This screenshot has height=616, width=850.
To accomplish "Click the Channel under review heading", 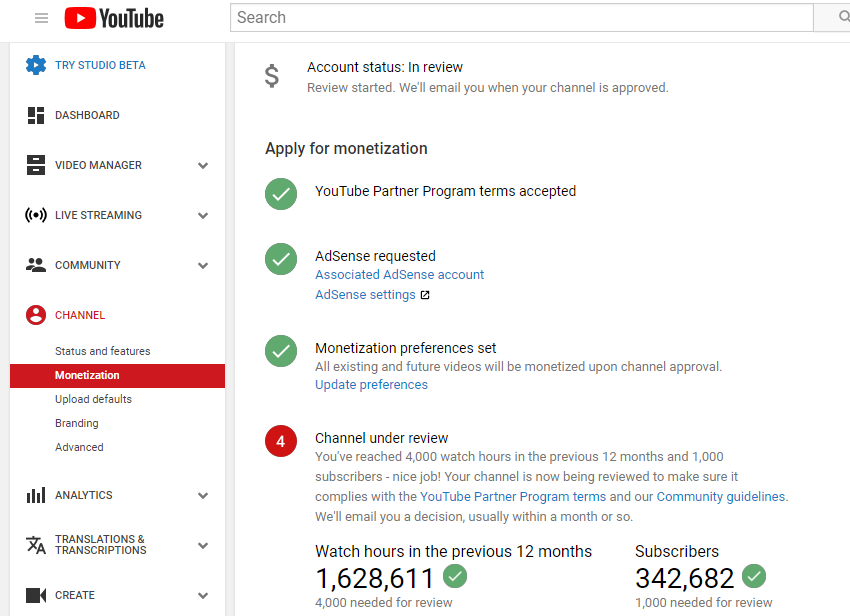I will (x=382, y=438).
